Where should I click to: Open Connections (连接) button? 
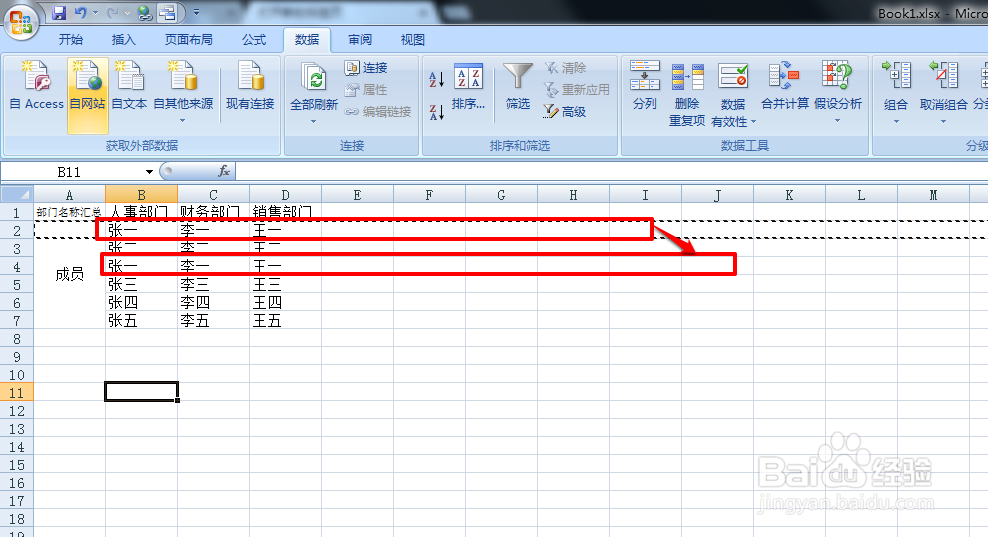click(x=366, y=67)
